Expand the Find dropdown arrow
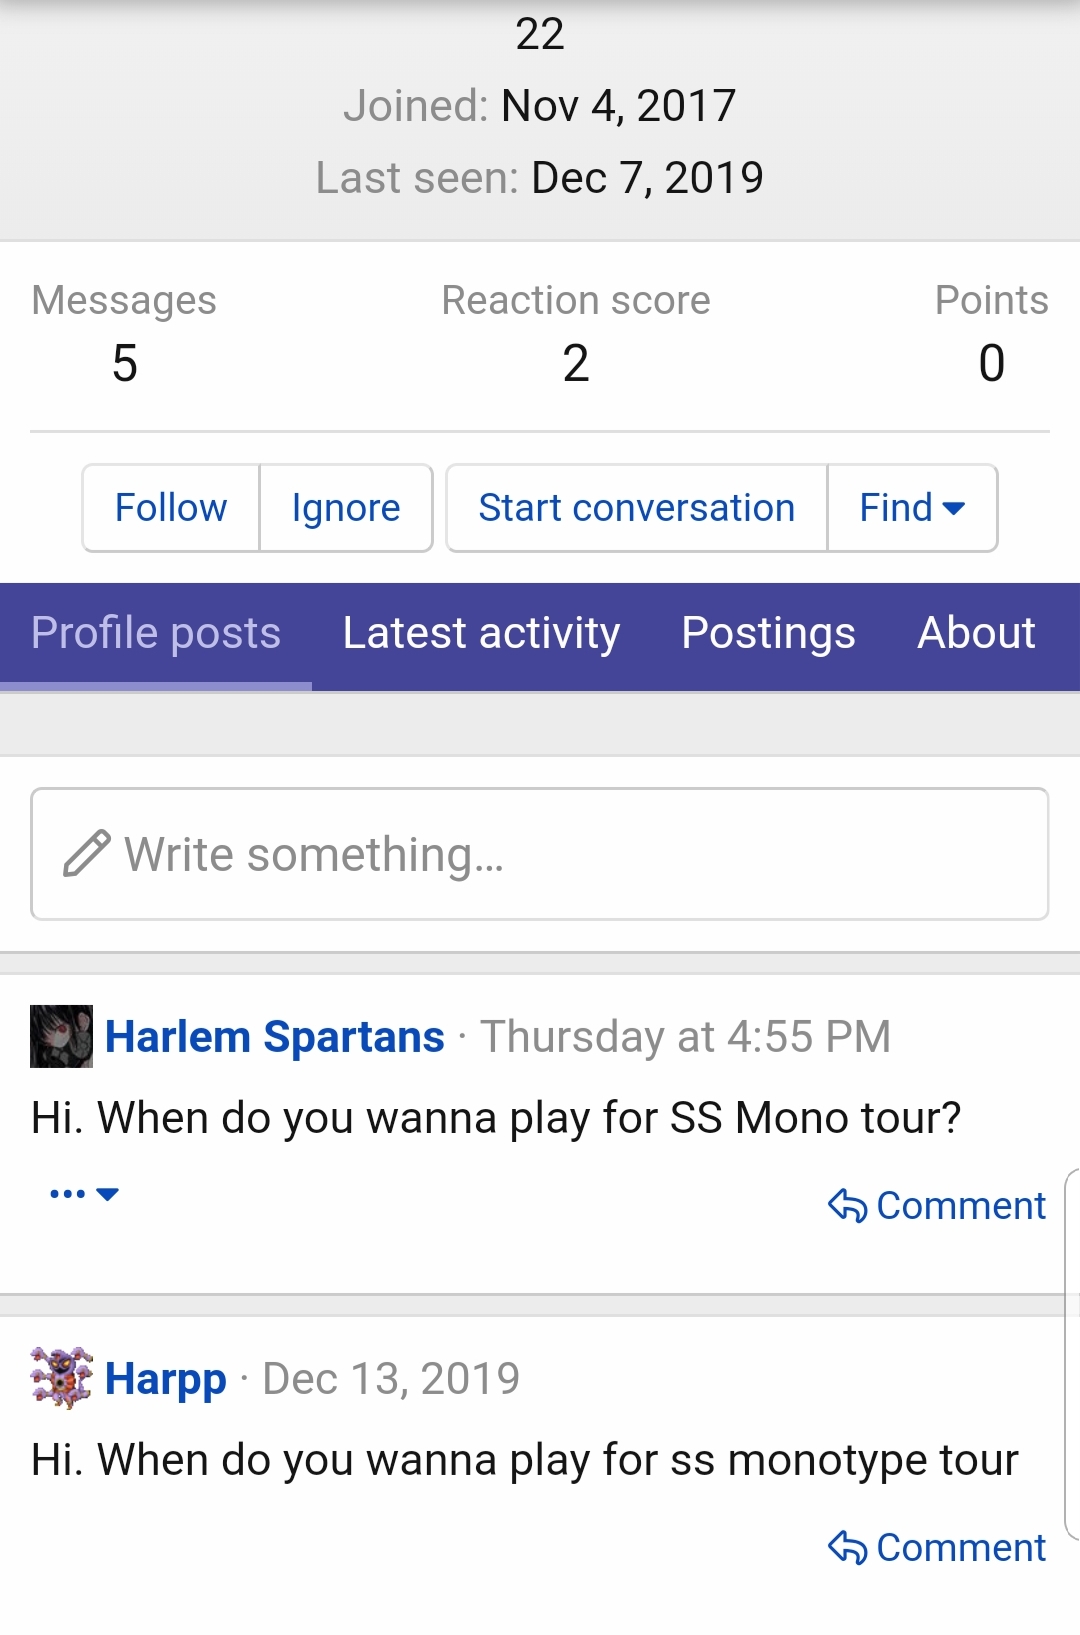Viewport: 1080px width, 1635px height. point(954,508)
